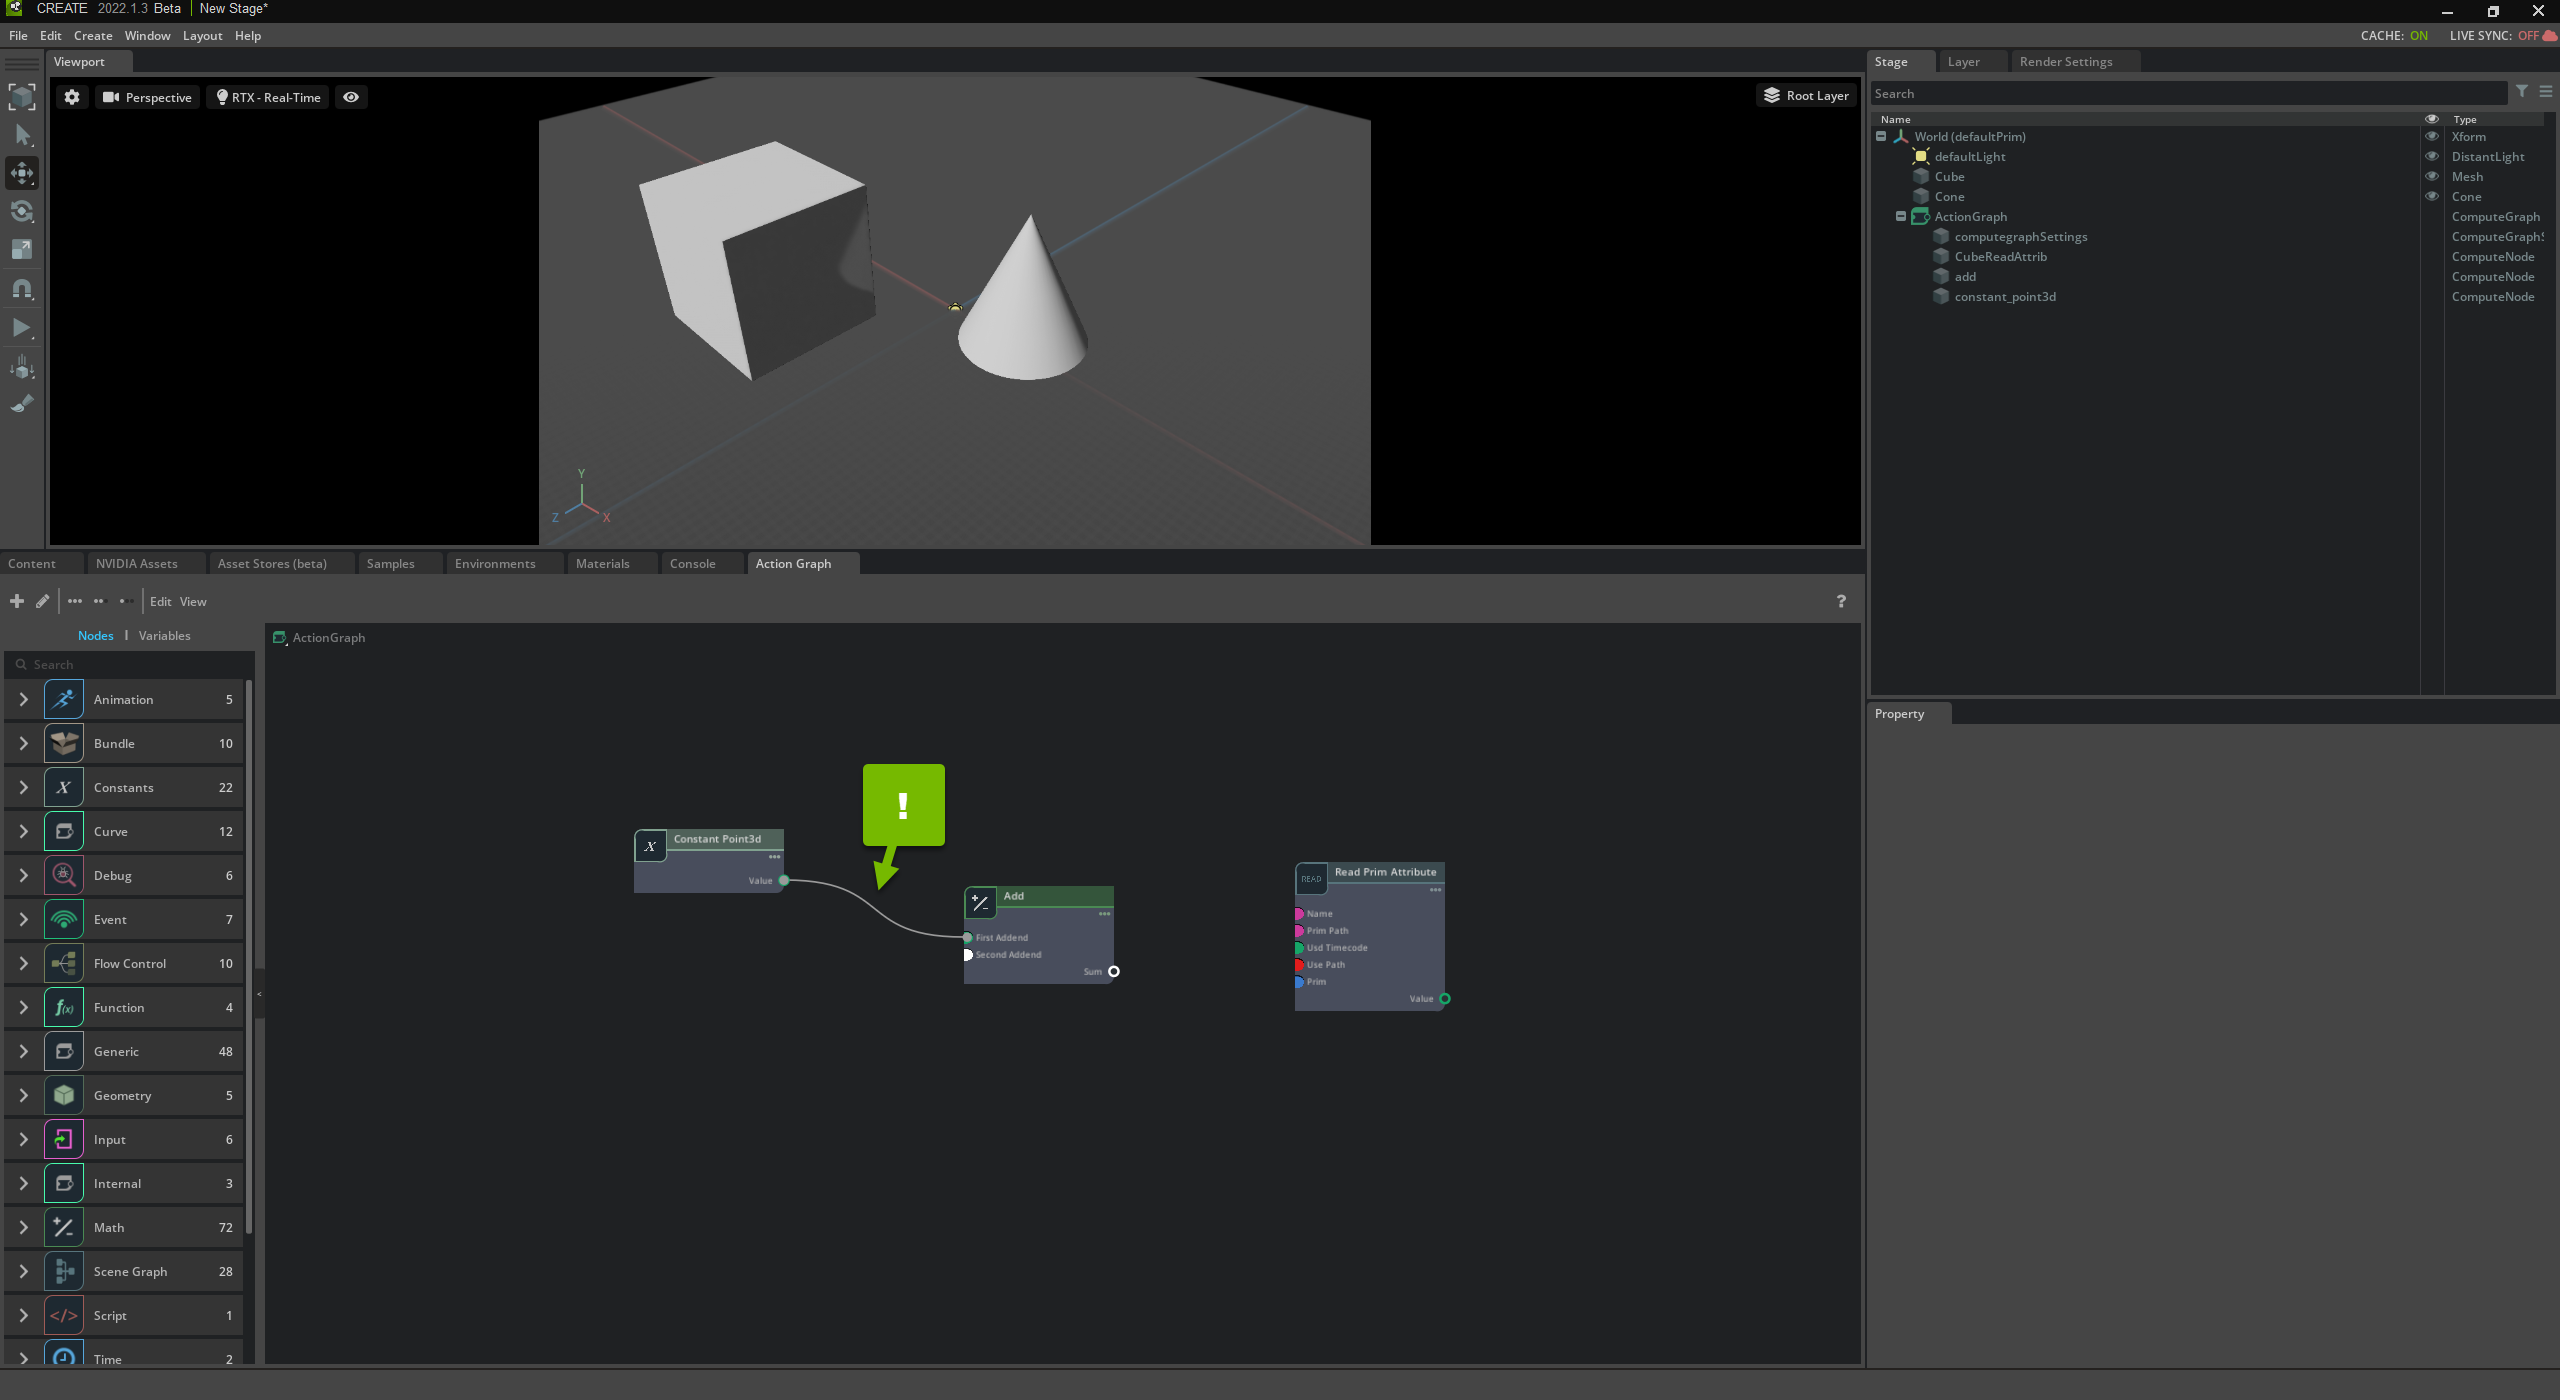
Task: Select CubeReadAttrib in the Stage tree
Action: pyautogui.click(x=2000, y=257)
